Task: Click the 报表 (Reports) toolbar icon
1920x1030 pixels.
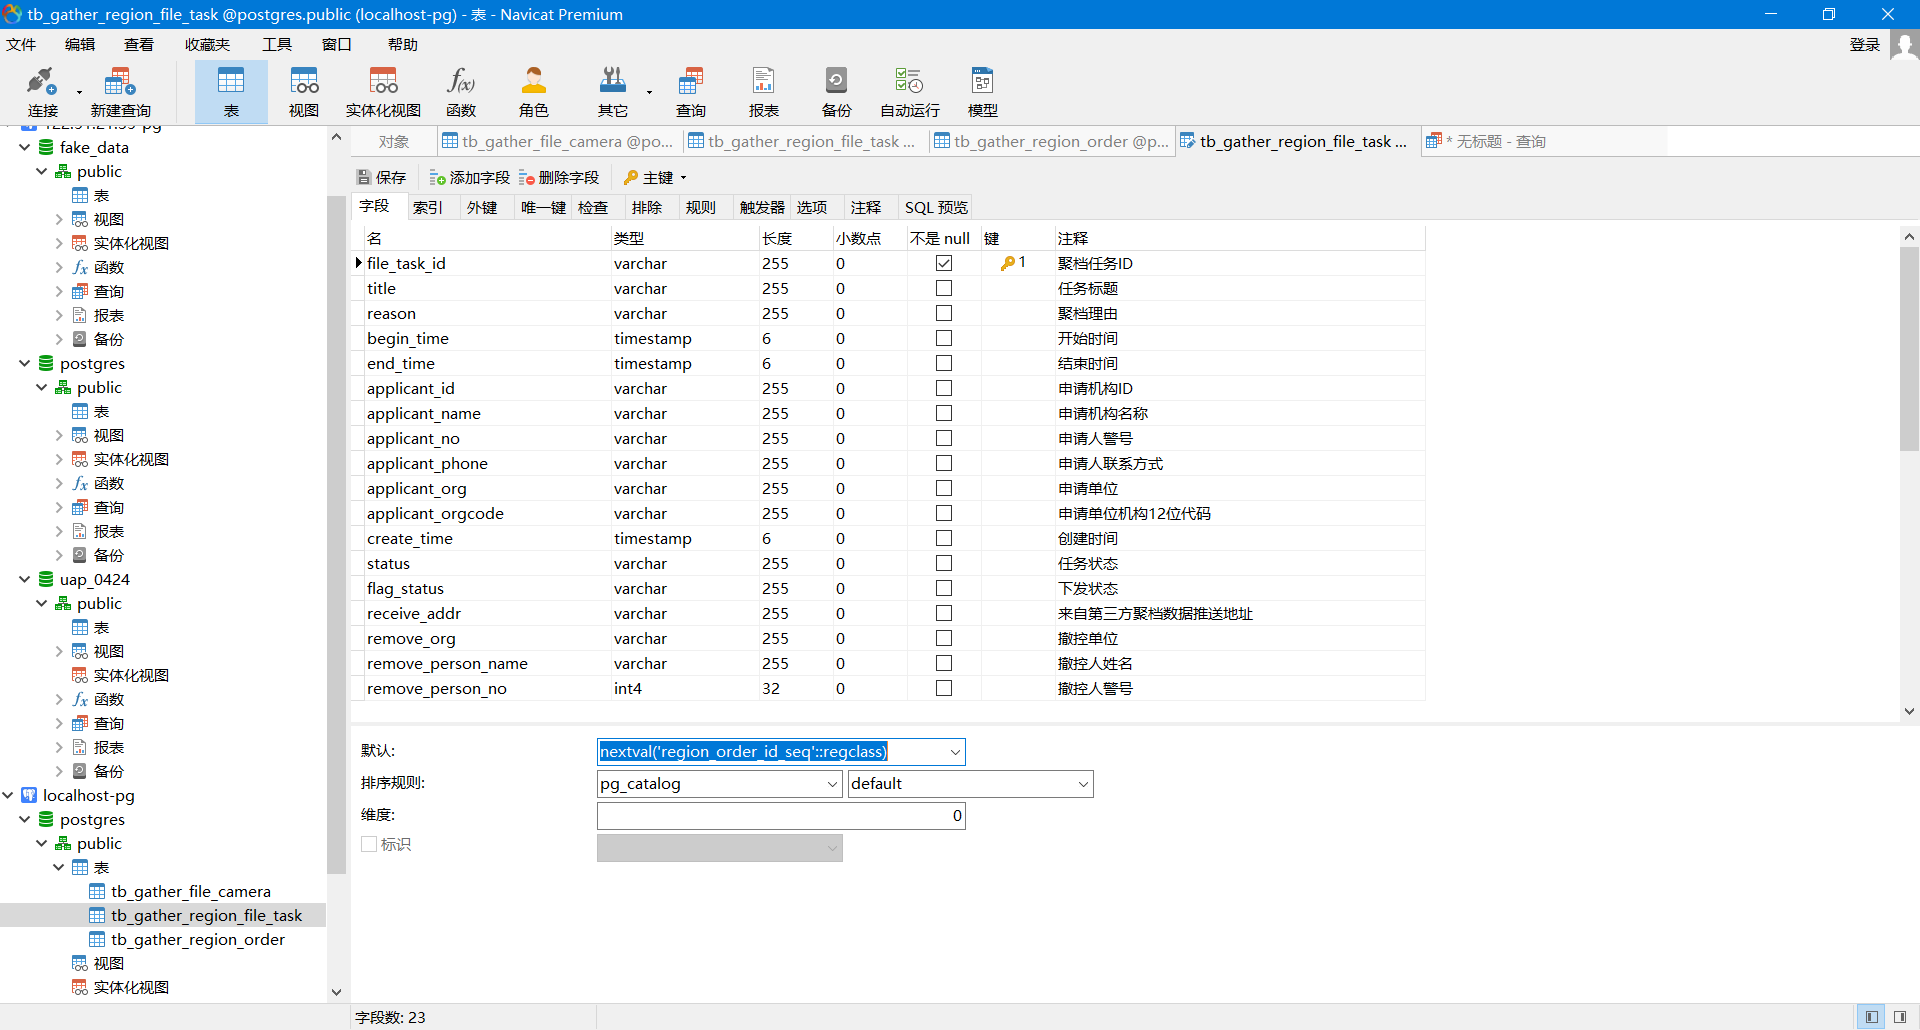Action: [763, 90]
